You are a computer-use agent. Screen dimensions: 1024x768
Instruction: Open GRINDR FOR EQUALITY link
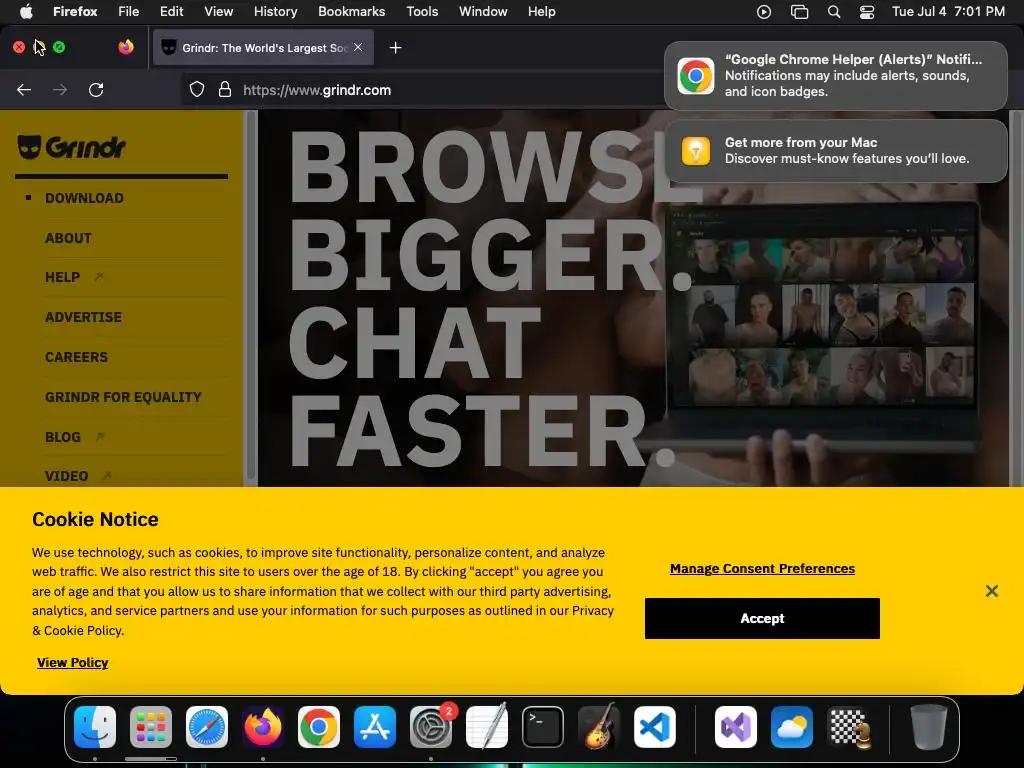(x=123, y=397)
